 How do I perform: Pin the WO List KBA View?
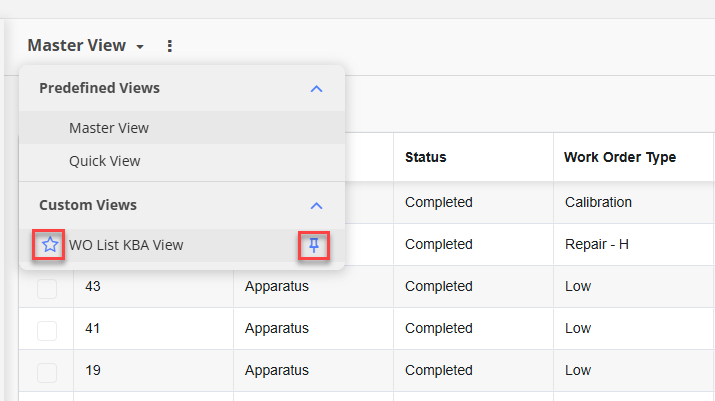coord(314,245)
